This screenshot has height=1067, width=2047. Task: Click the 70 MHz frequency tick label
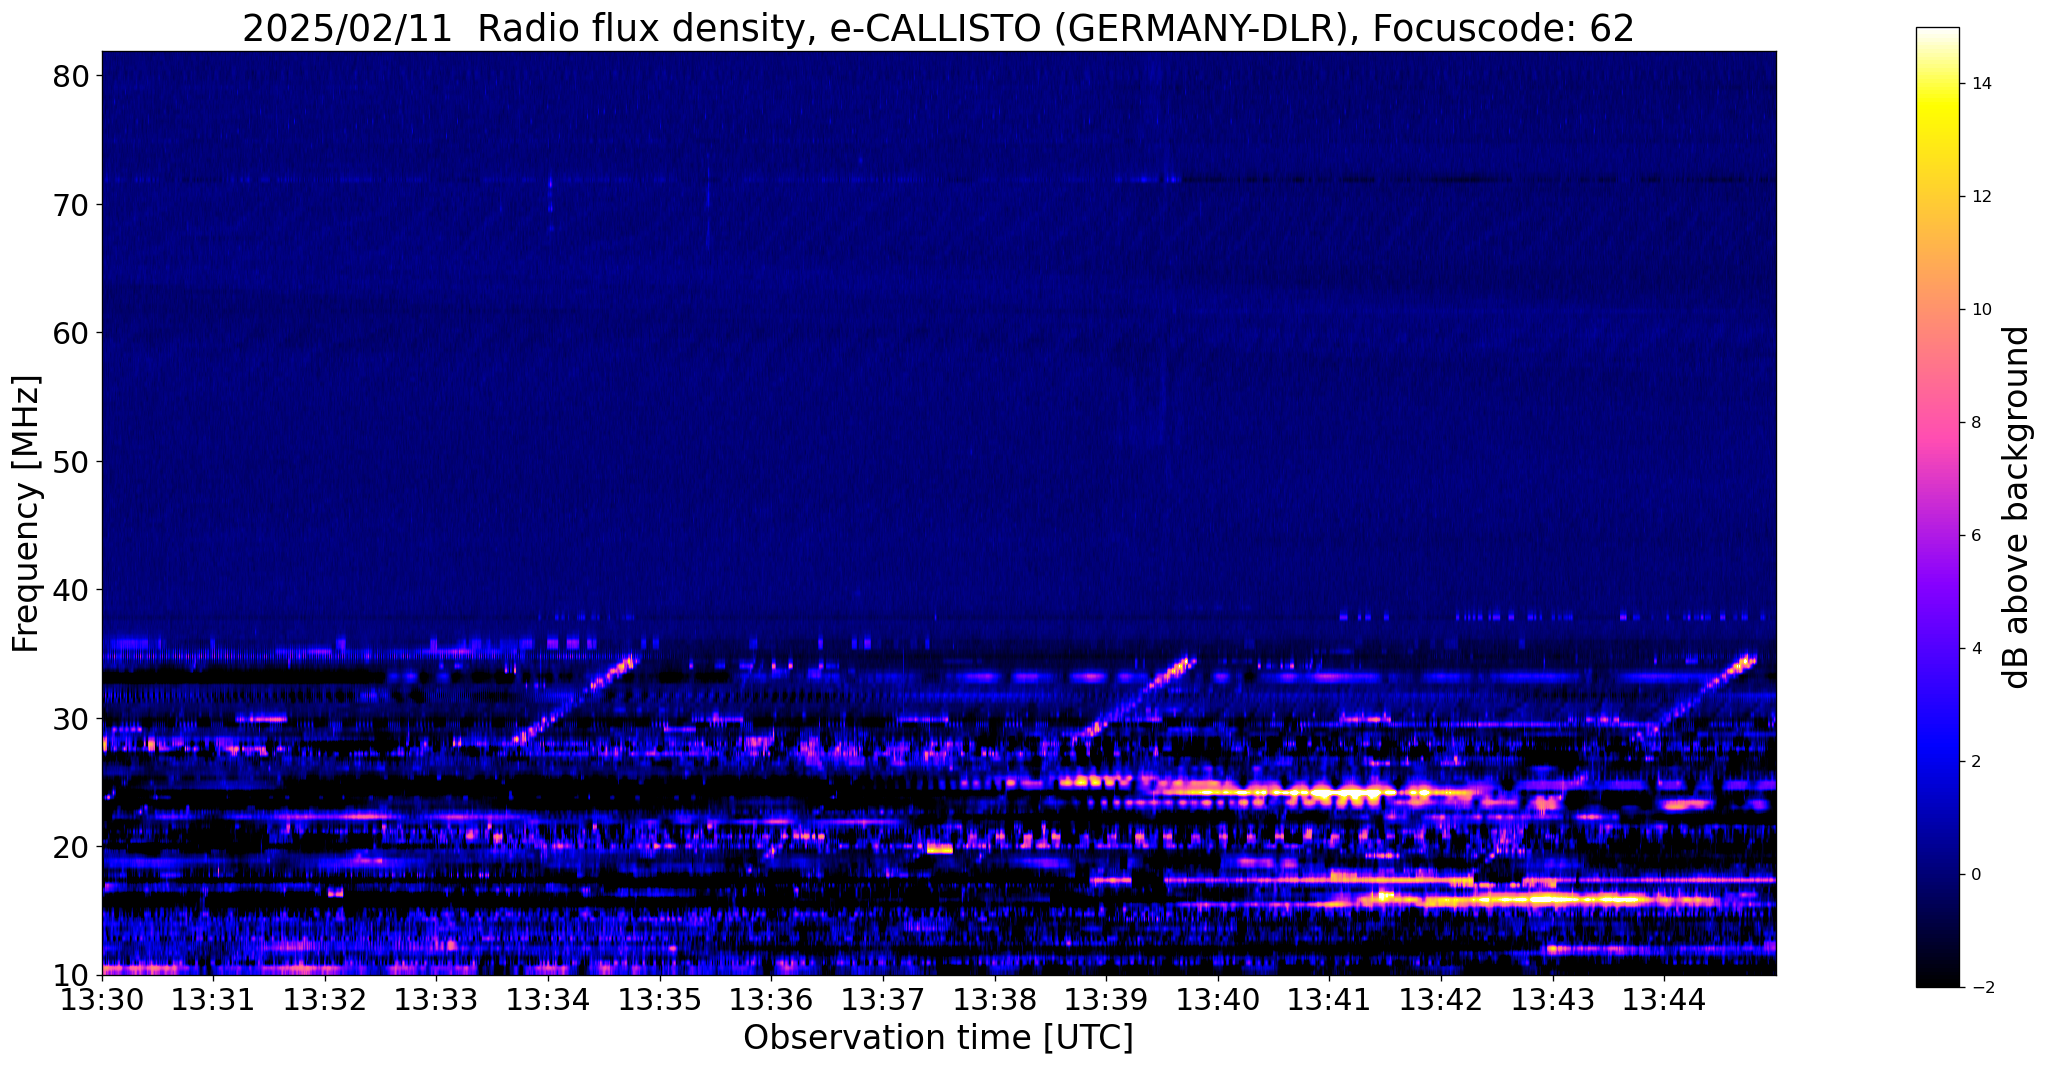(71, 205)
